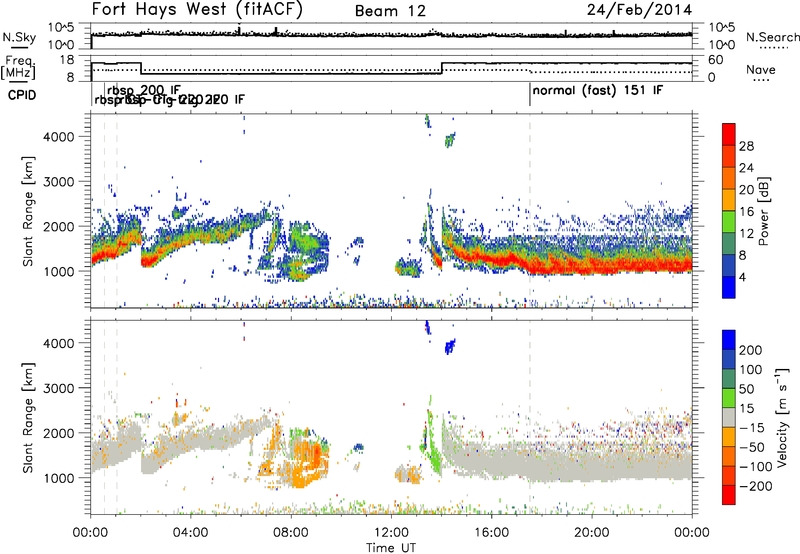Viewport: 800px width, 554px height.
Task: Click the 'Beam 12' label
Action: point(390,11)
